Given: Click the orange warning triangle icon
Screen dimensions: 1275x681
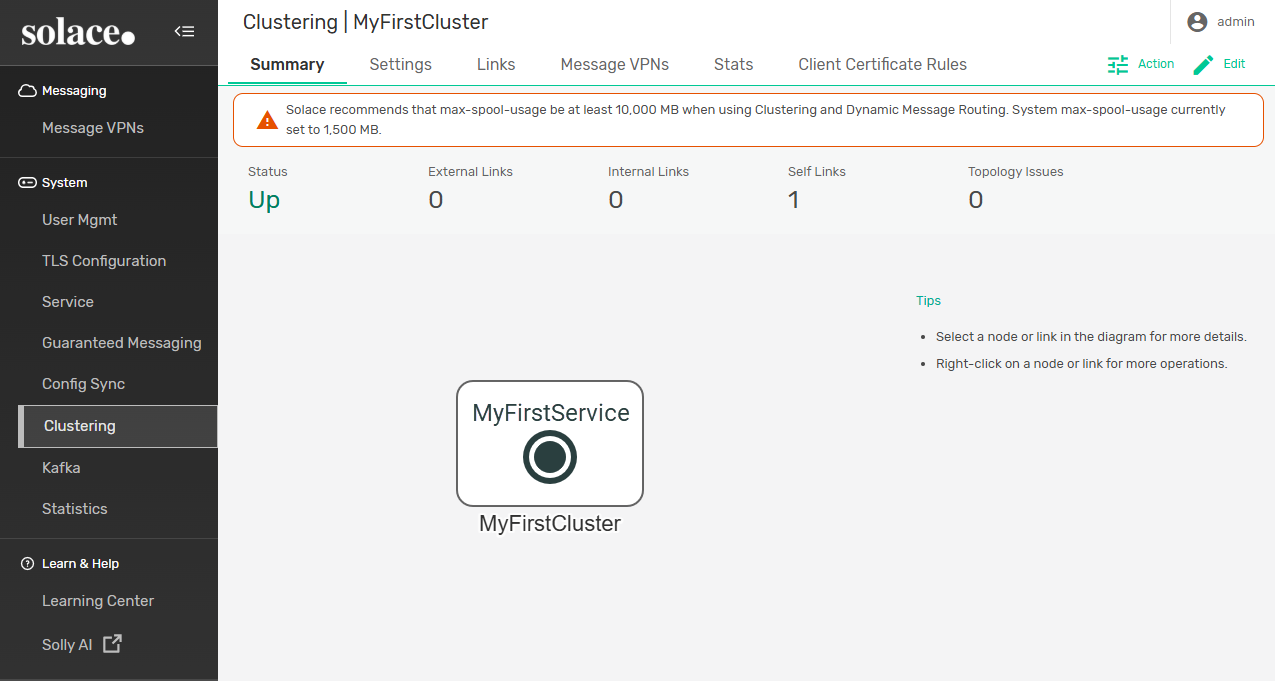Looking at the screenshot, I should tap(267, 120).
